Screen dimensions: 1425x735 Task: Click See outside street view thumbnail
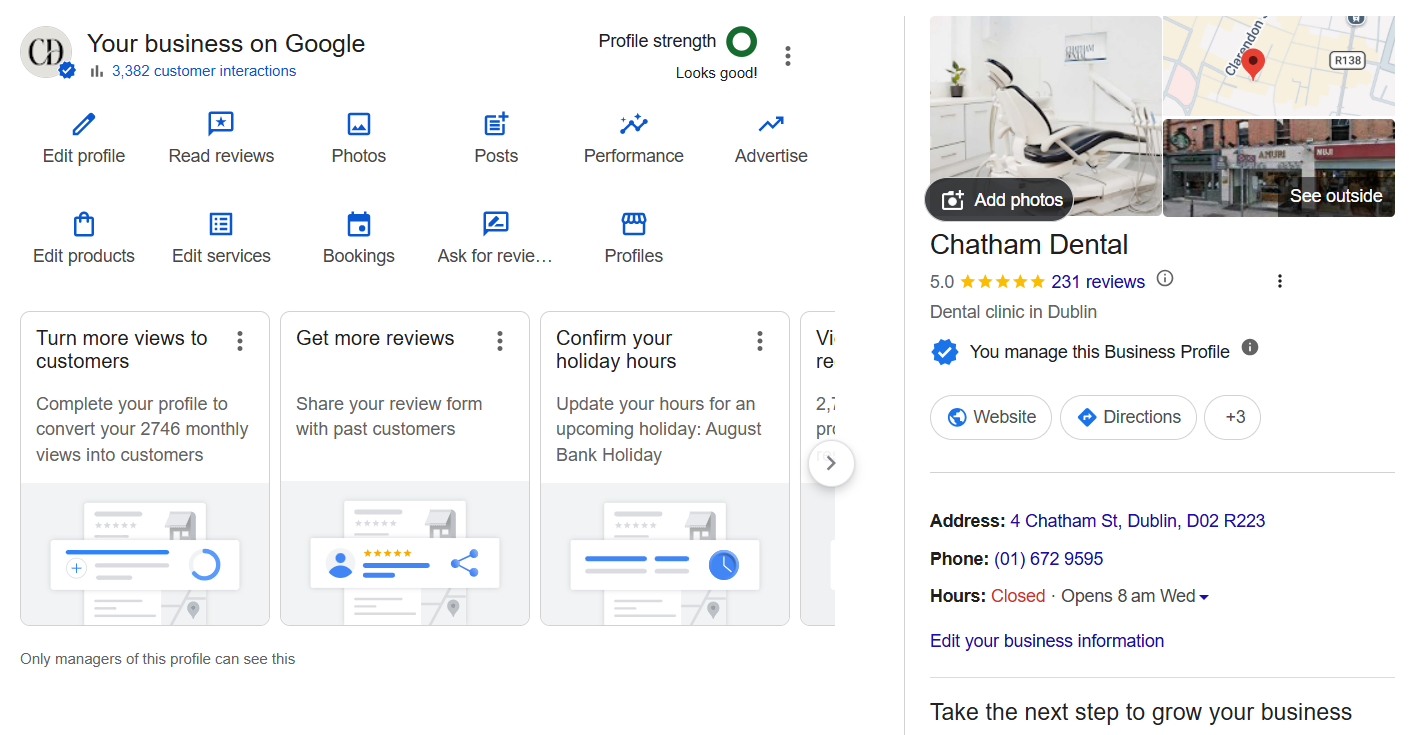(1279, 168)
